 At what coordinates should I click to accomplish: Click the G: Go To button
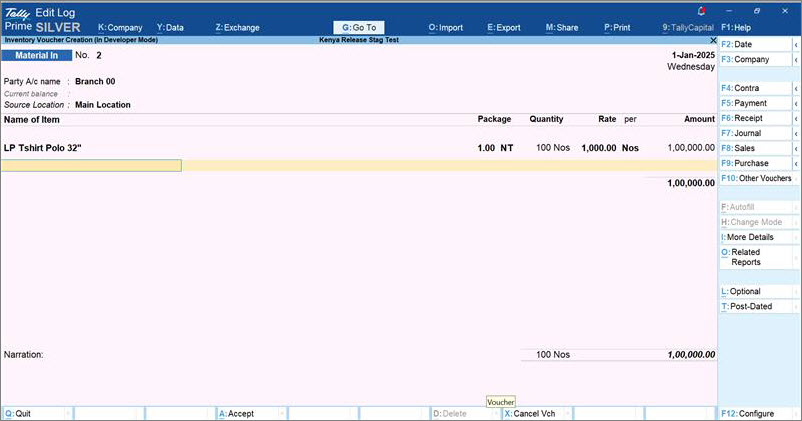coord(359,28)
